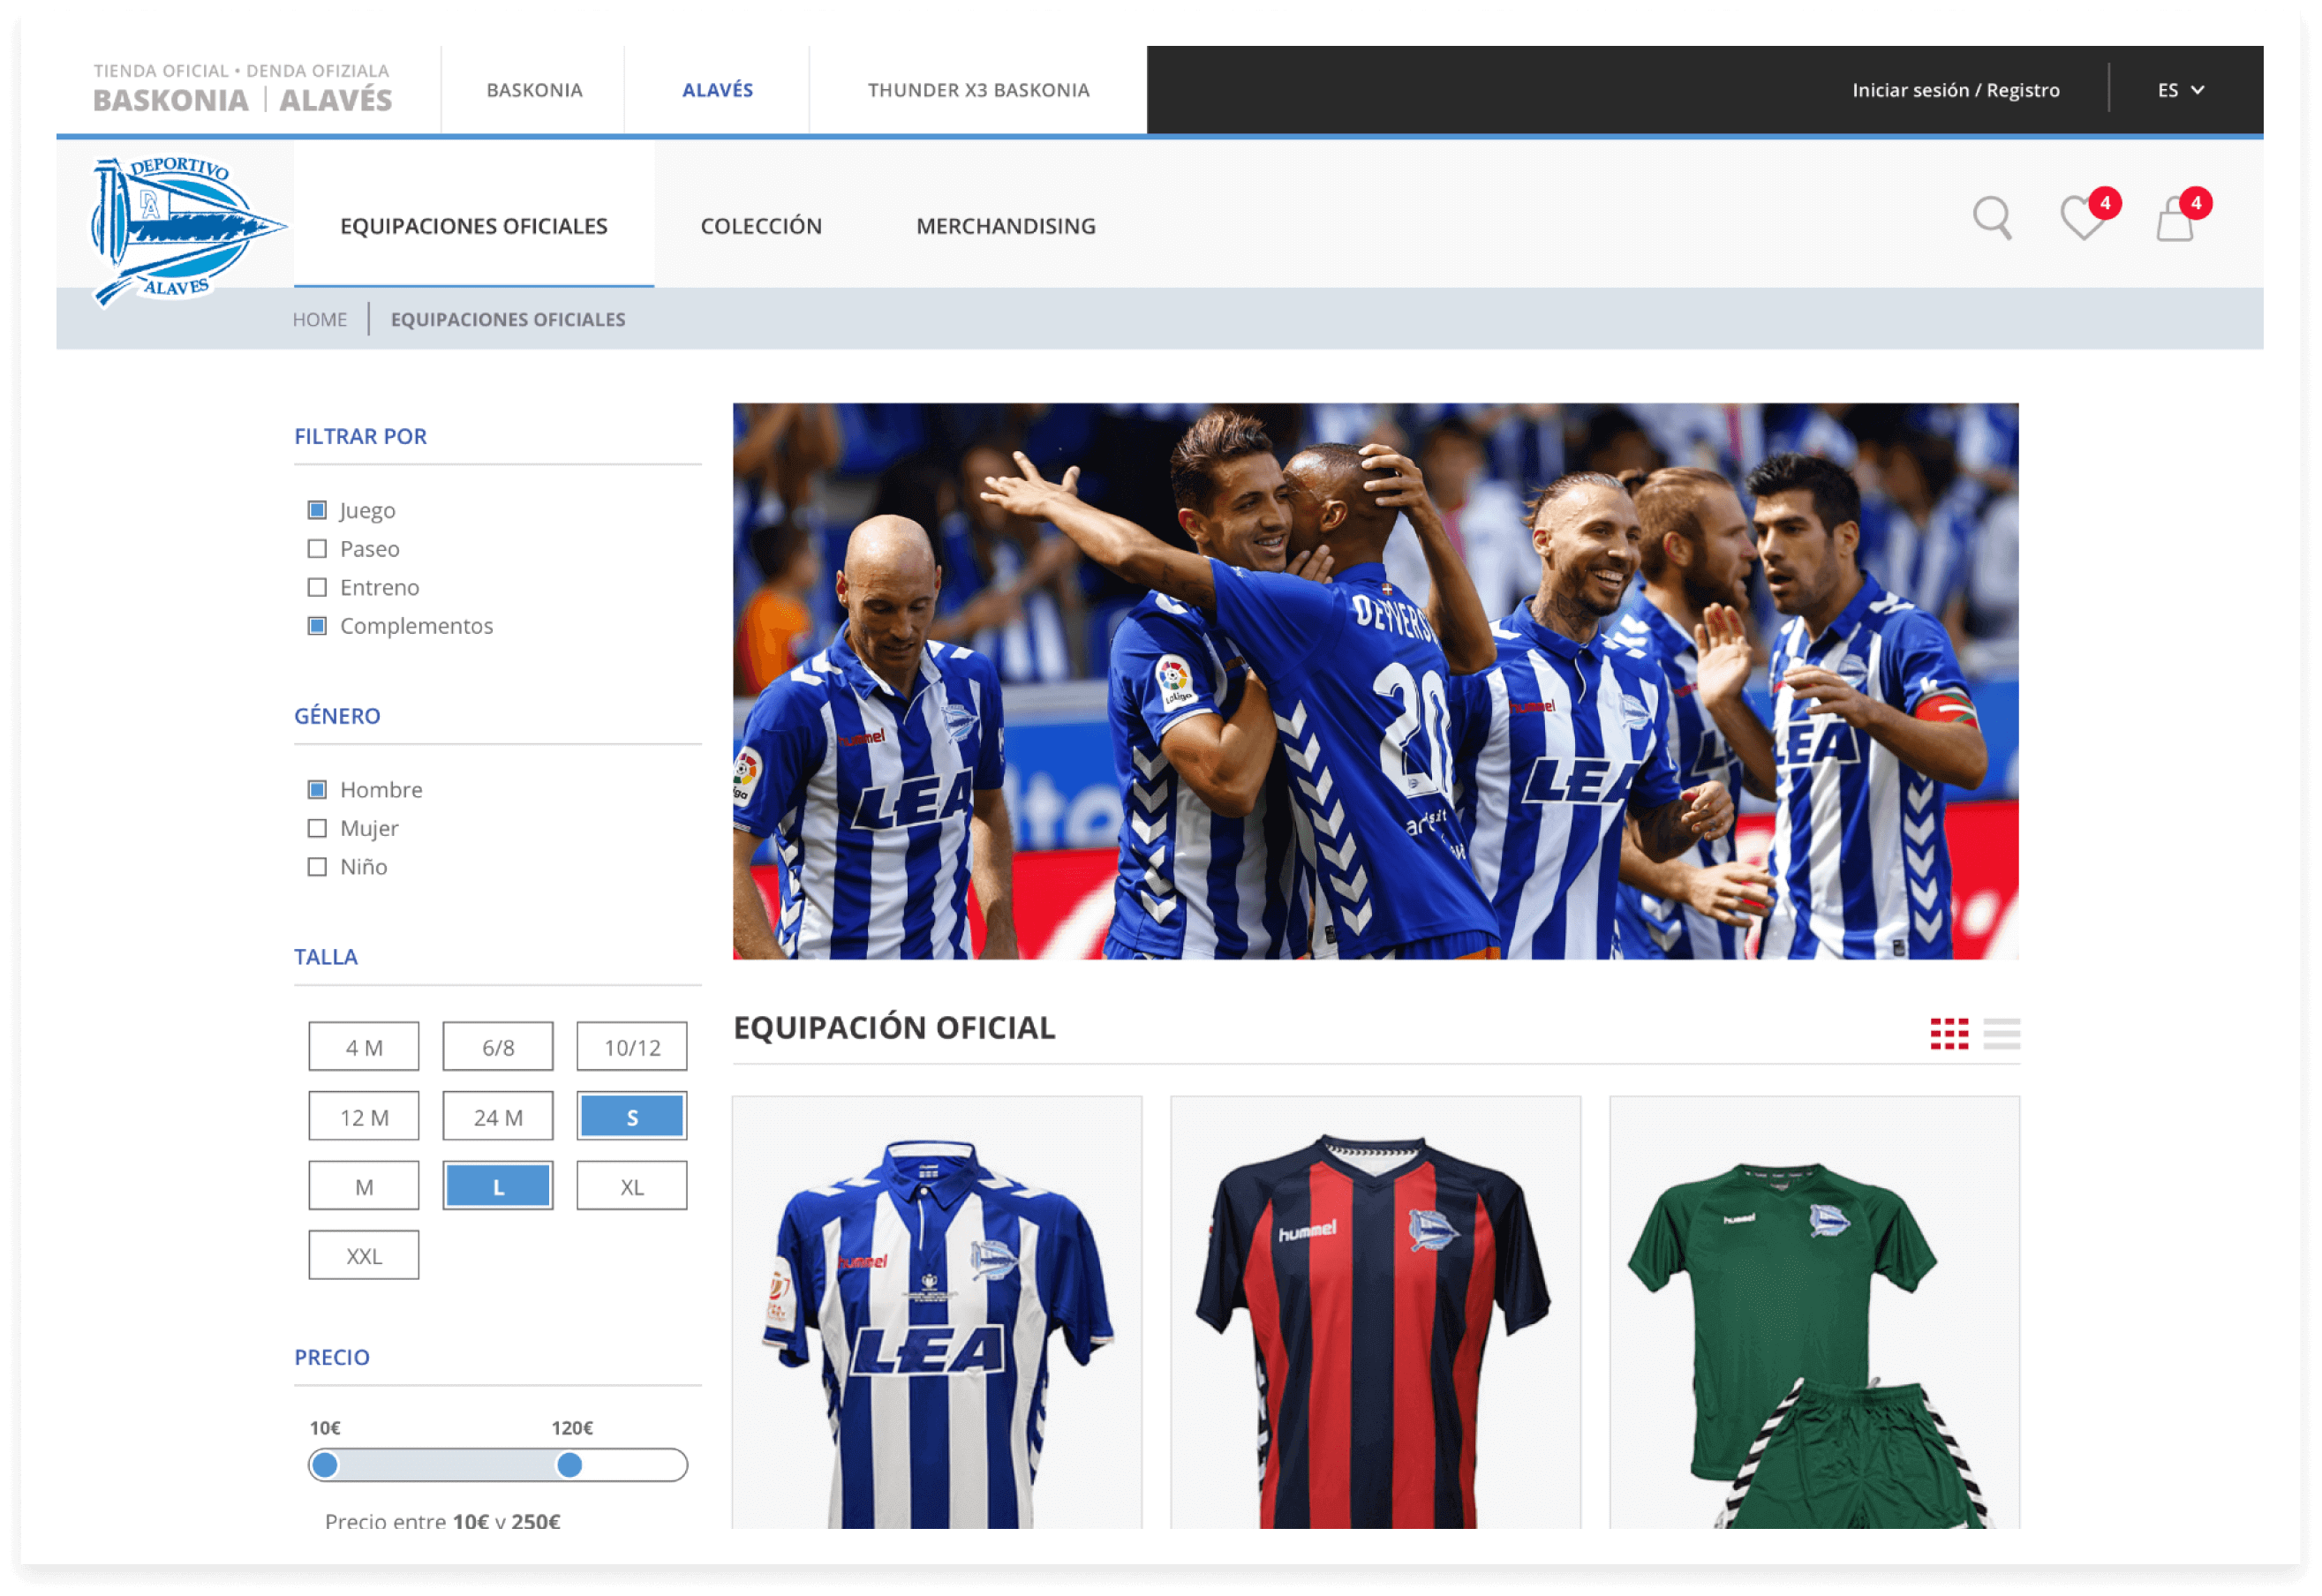Check the Paseo filter checkbox
The width and height of the screenshot is (2322, 1596).
point(317,548)
